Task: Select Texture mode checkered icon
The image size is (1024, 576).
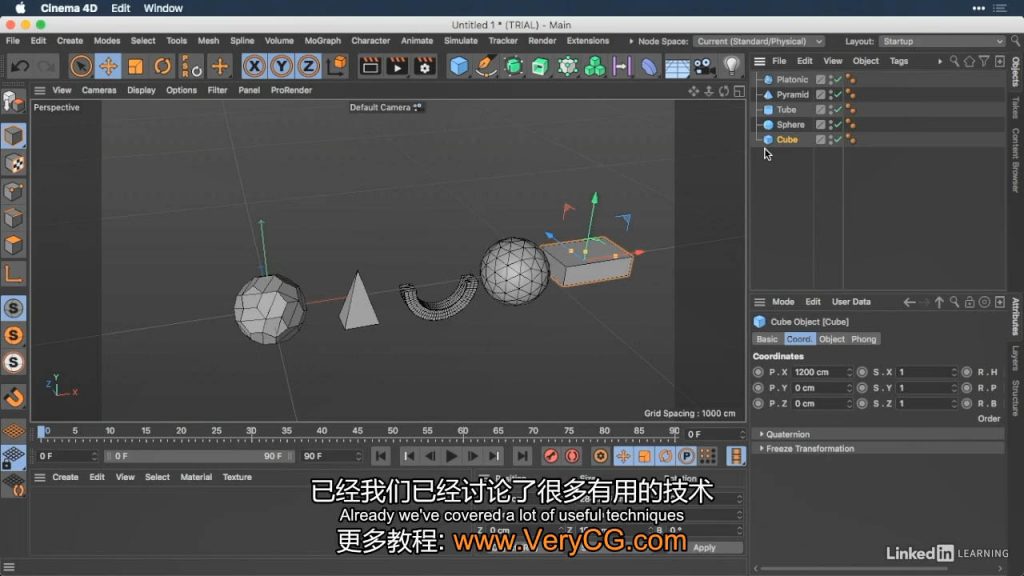Action: 13,163
